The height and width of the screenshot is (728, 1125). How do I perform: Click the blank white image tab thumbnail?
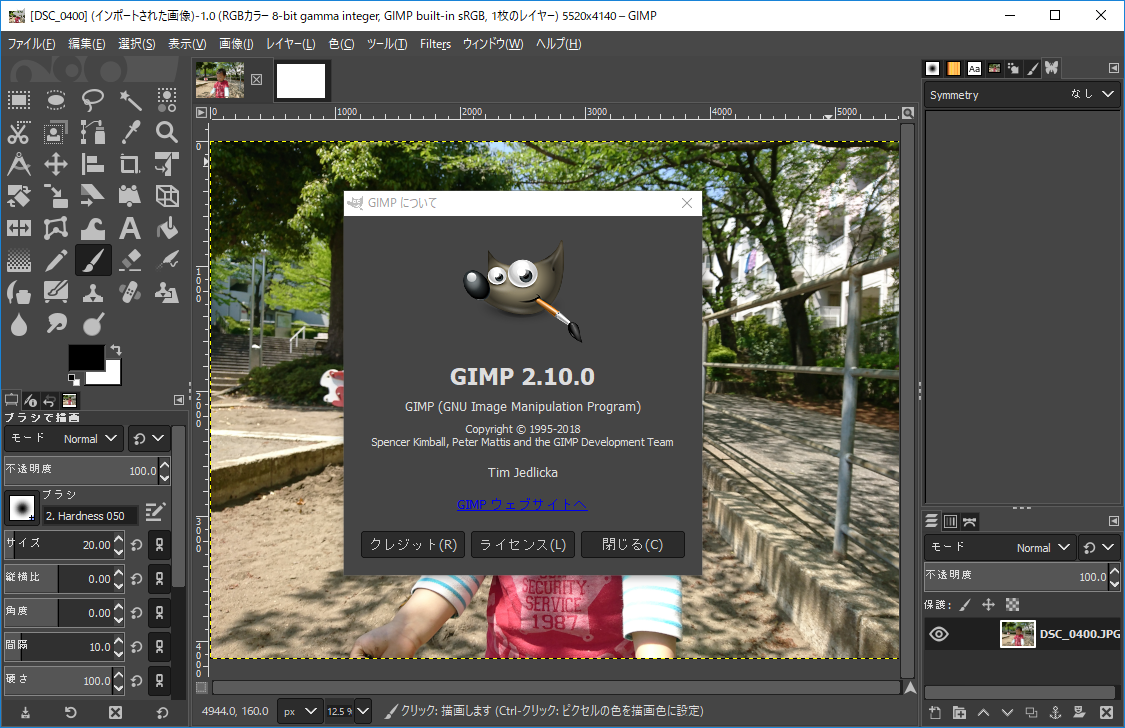[x=301, y=80]
